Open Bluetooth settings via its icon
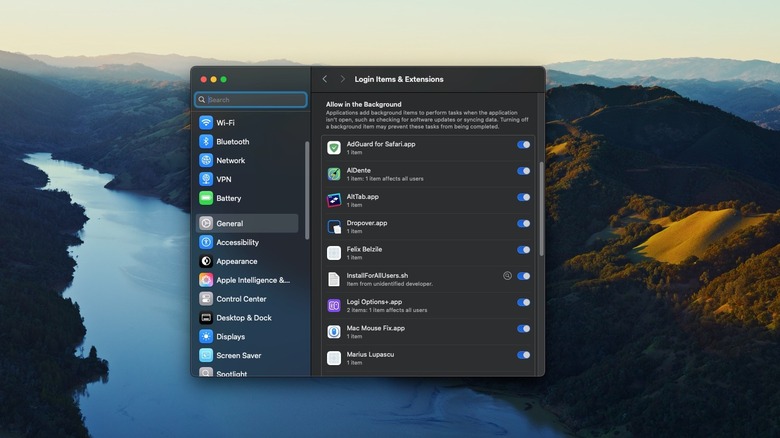Screen dimensions: 780x438 click(206, 142)
